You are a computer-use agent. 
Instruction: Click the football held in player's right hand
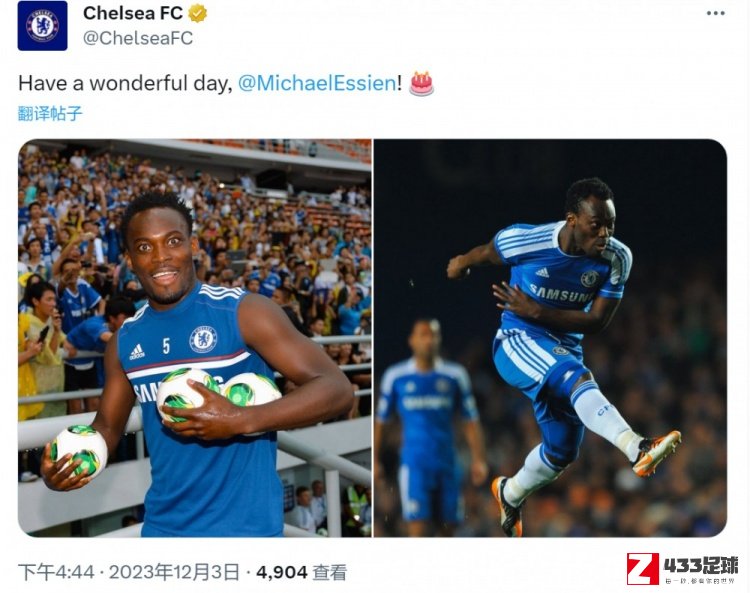point(78,451)
